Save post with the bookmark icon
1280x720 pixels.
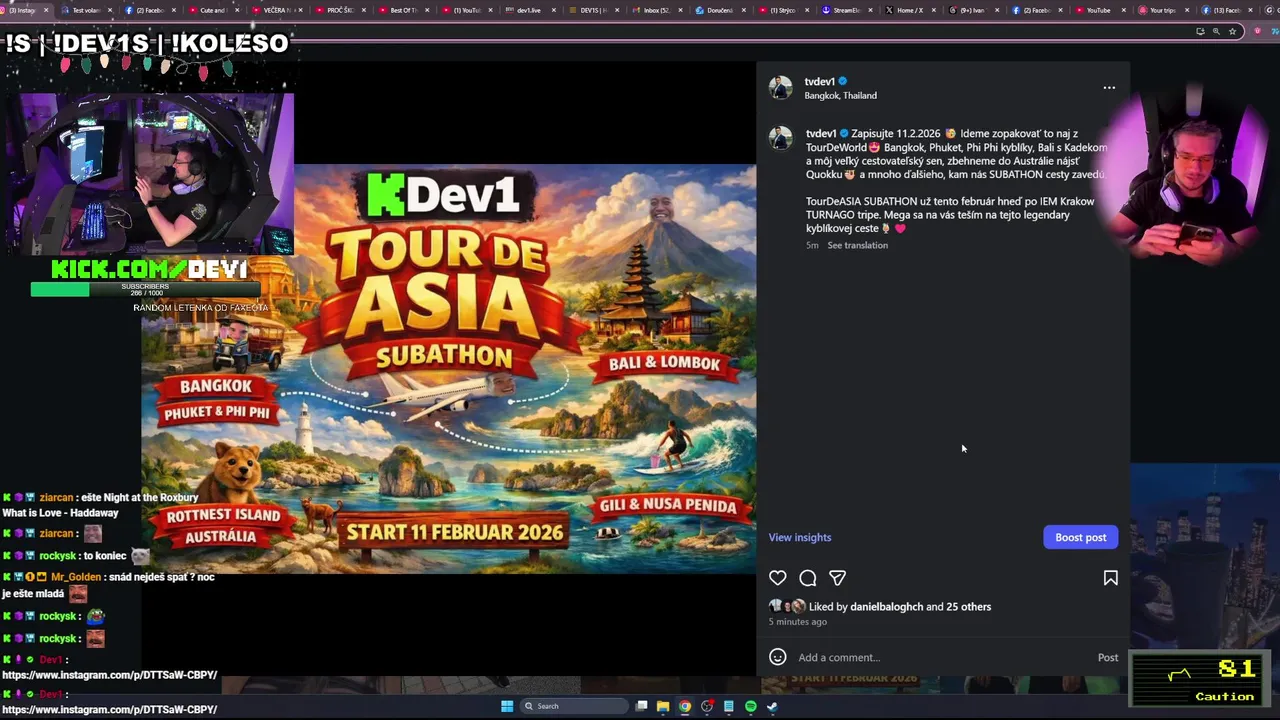(1110, 578)
